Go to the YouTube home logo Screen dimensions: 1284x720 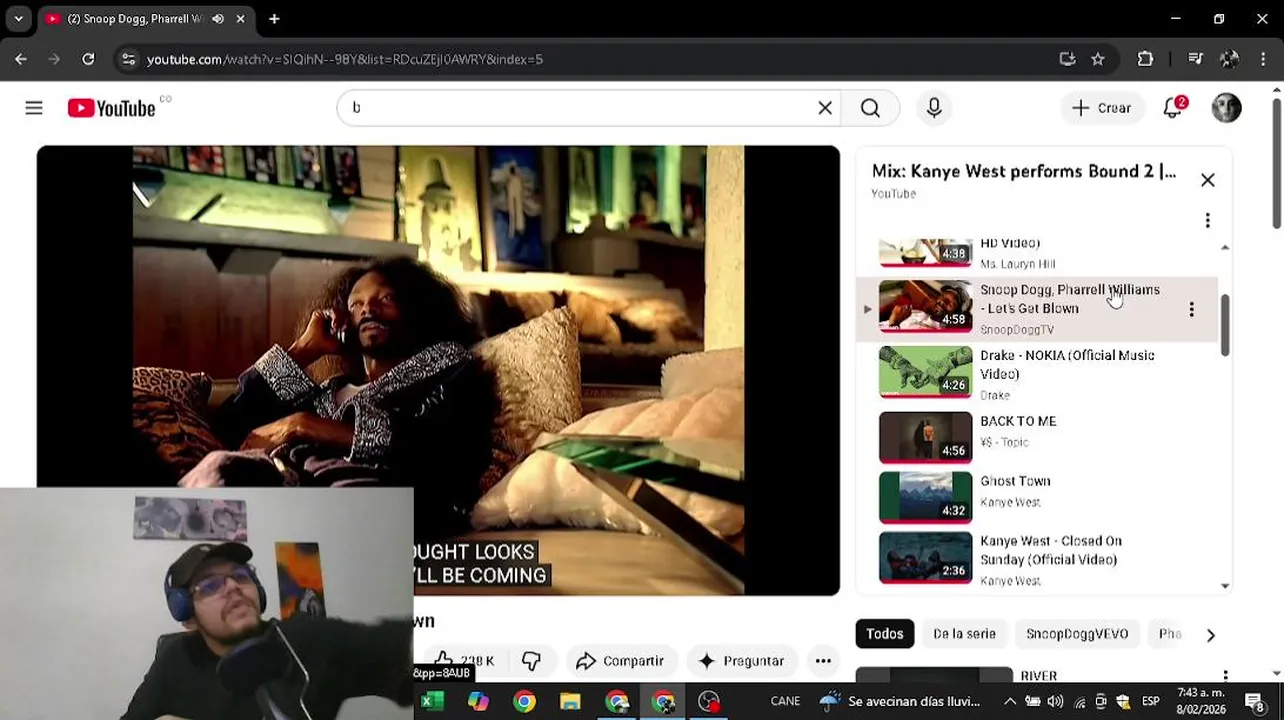pos(111,108)
